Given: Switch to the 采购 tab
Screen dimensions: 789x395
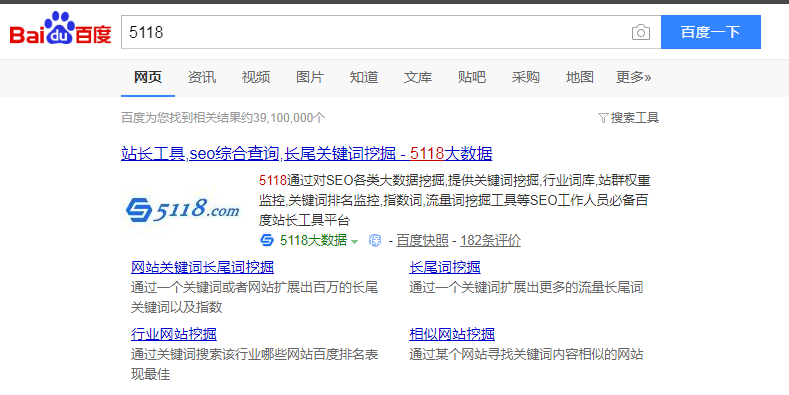Looking at the screenshot, I should pyautogui.click(x=526, y=77).
